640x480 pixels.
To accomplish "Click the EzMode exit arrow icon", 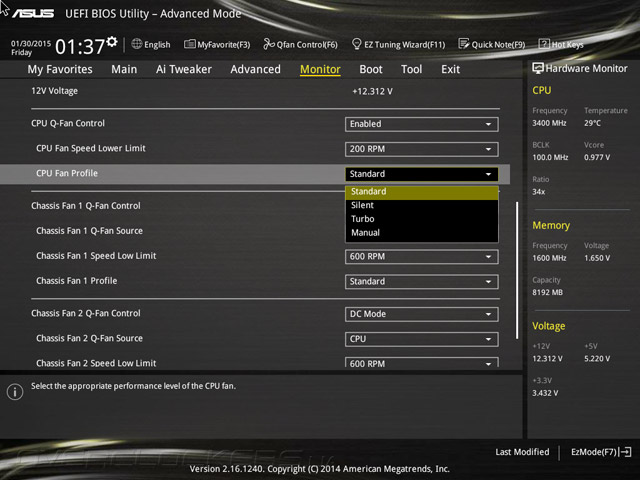I will tap(625, 452).
